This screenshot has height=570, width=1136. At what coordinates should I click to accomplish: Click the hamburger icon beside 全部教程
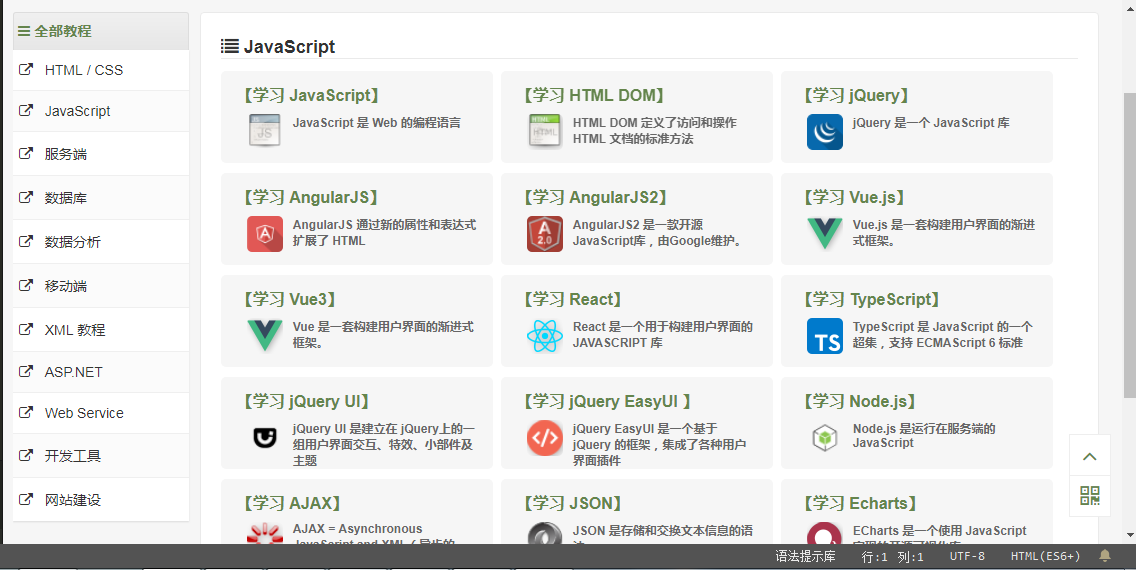[x=24, y=31]
